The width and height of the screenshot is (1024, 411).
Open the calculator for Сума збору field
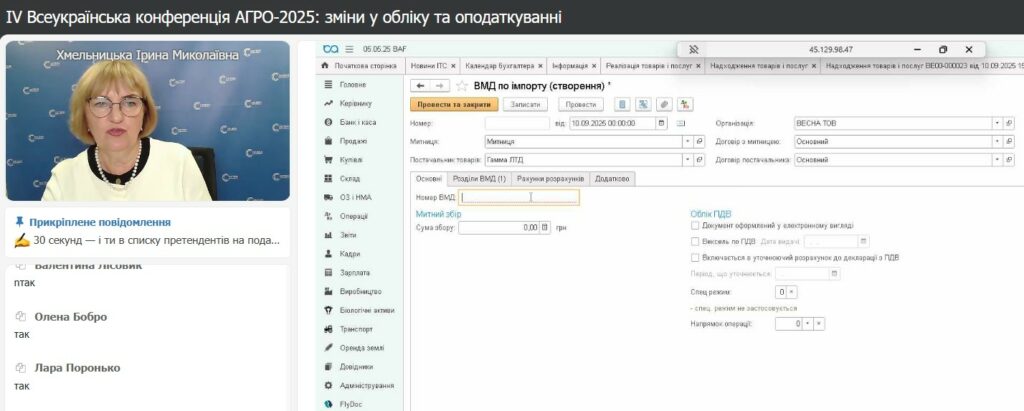[x=545, y=228]
